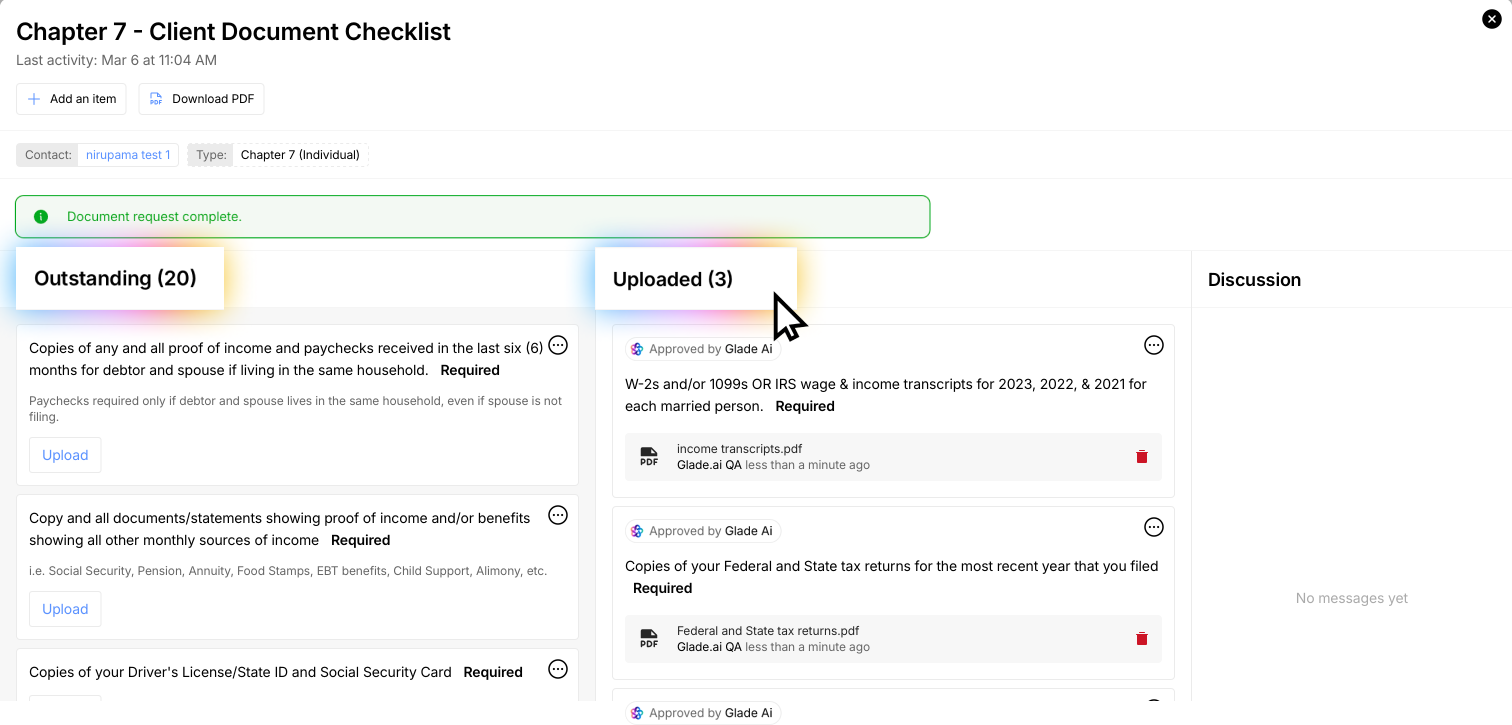Click the income transcripts PDF file icon
The image size is (1512, 725).
tap(649, 457)
